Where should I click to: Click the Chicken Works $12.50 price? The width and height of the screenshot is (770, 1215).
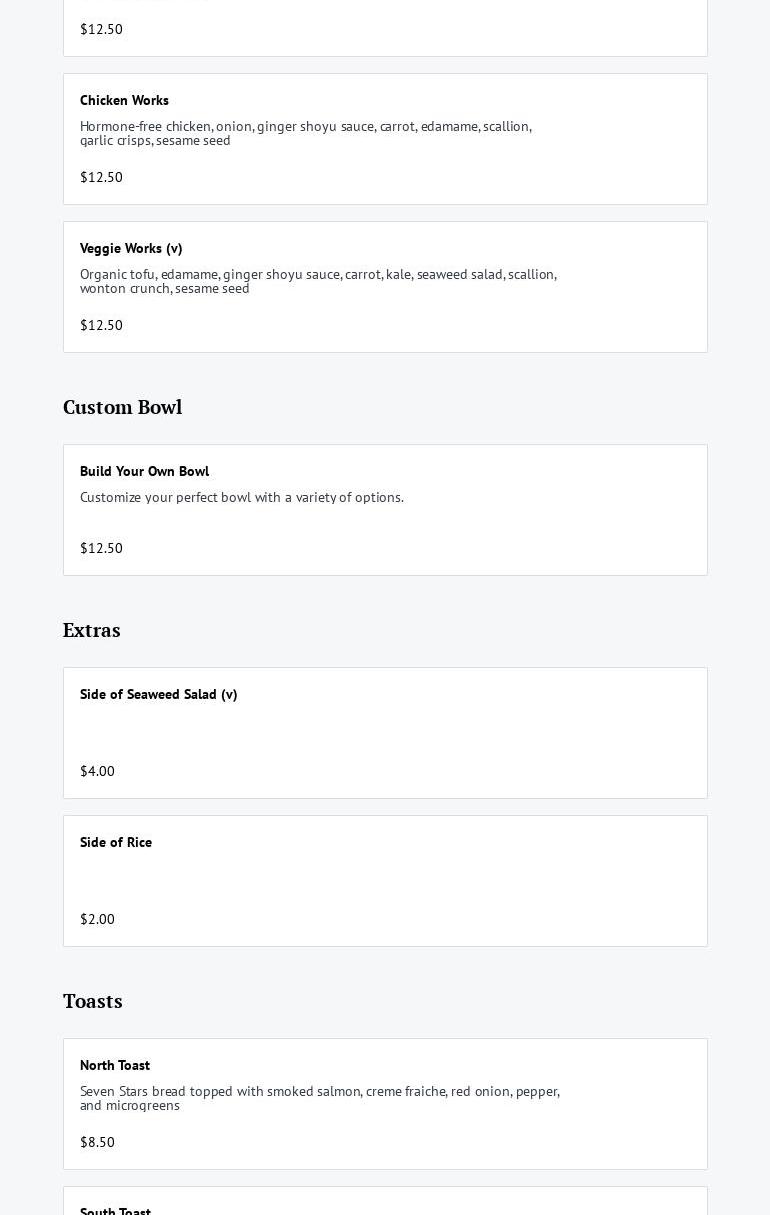(x=101, y=177)
